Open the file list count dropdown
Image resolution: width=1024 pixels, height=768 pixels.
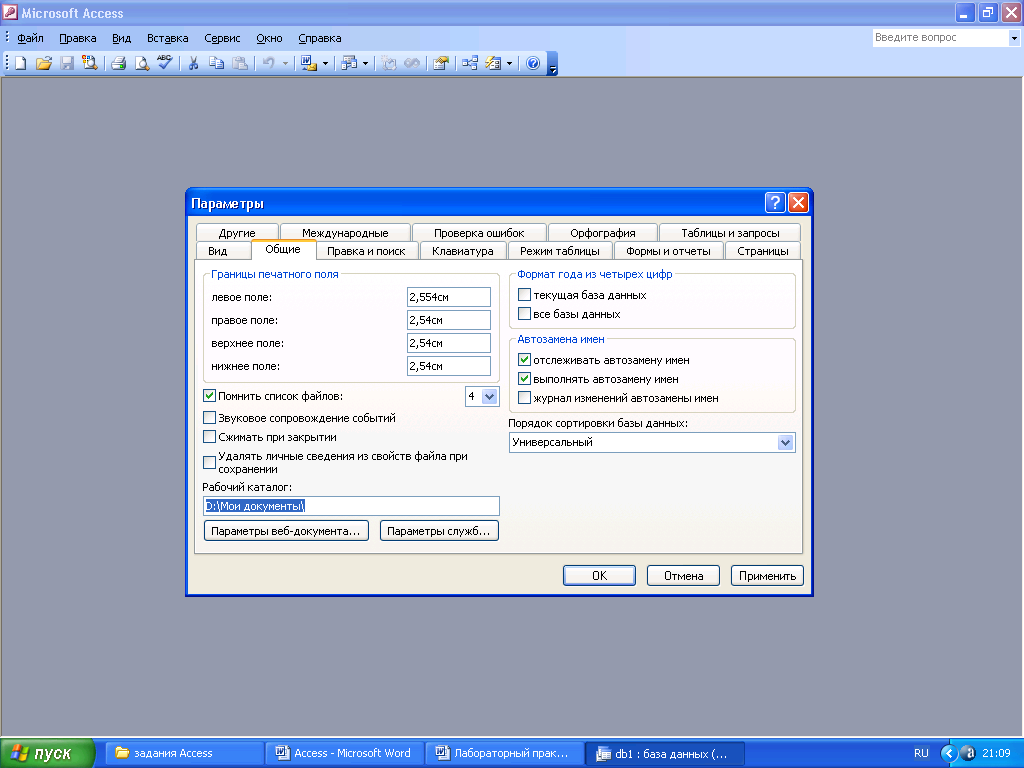(489, 396)
